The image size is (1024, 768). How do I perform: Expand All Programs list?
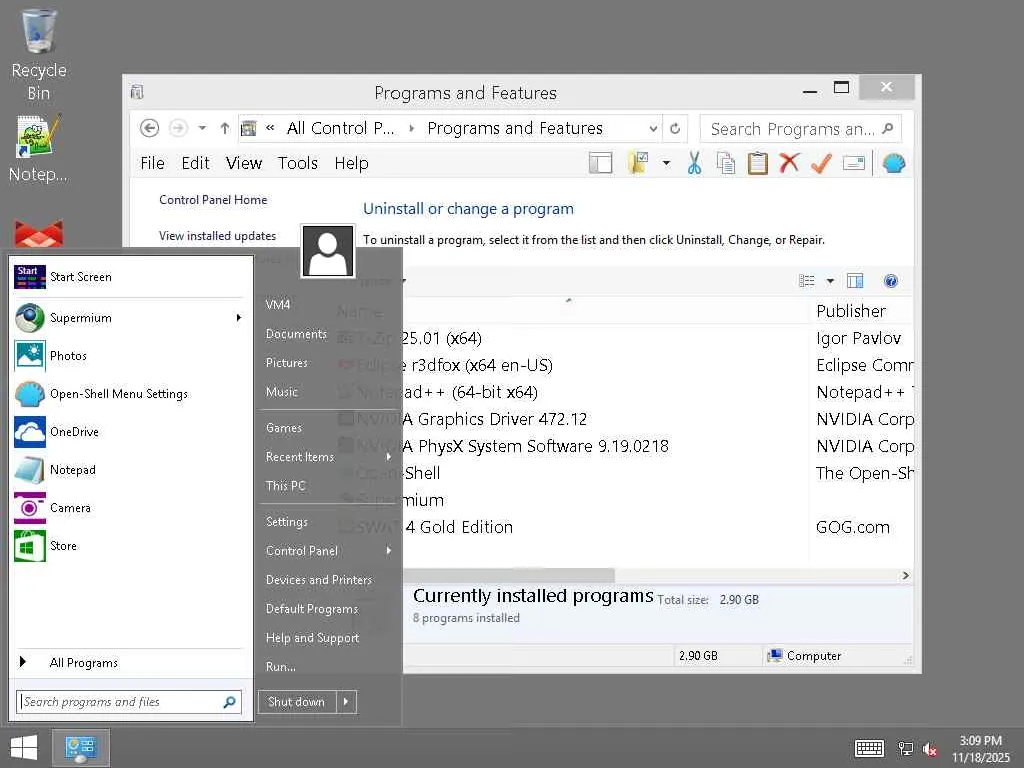[x=129, y=663]
